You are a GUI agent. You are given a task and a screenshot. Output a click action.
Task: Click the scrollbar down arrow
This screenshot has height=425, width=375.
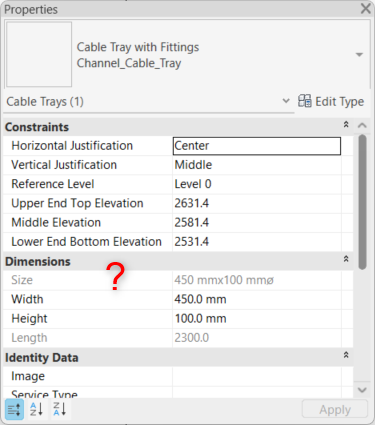pyautogui.click(x=362, y=390)
